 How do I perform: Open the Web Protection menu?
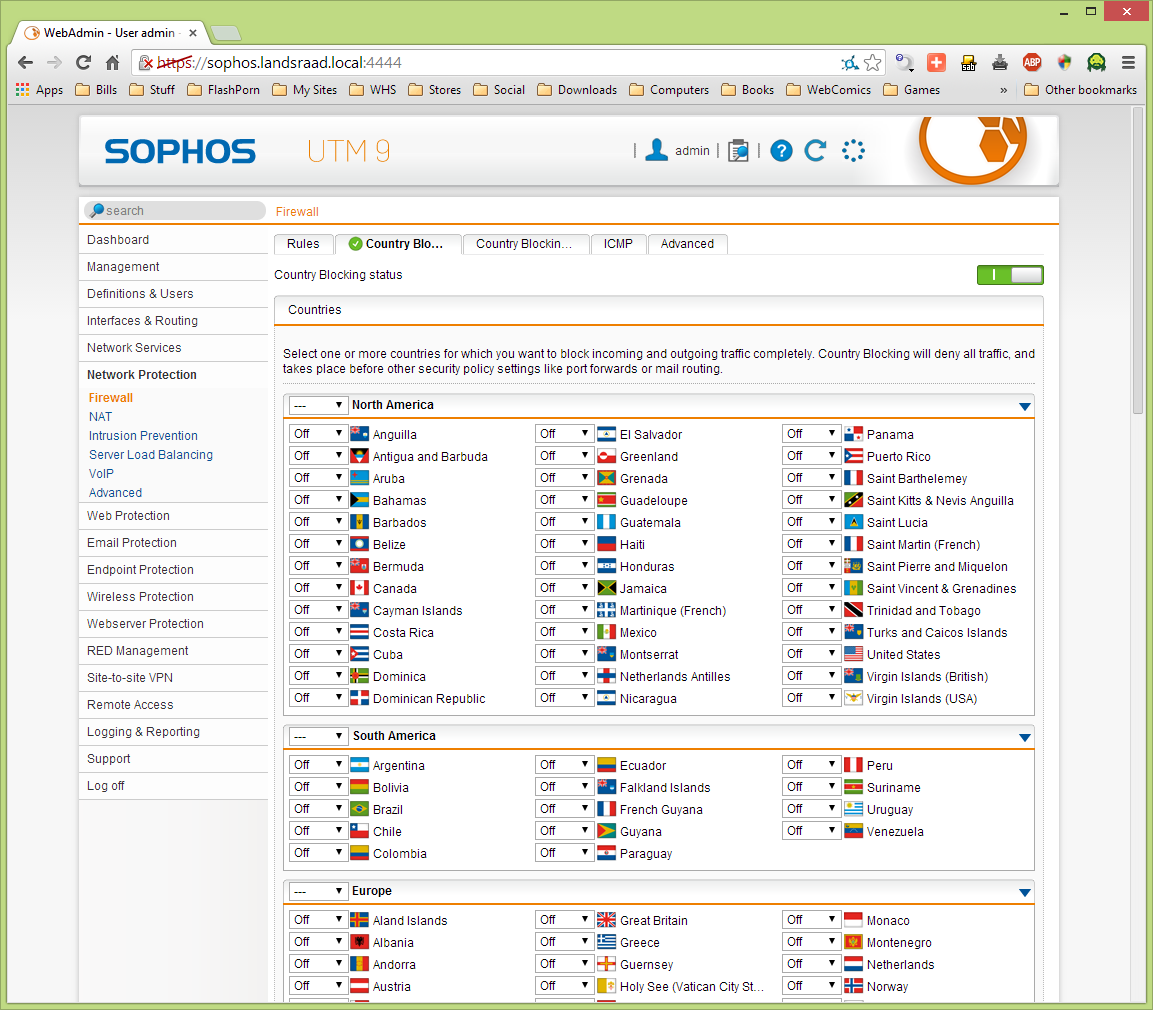point(174,515)
